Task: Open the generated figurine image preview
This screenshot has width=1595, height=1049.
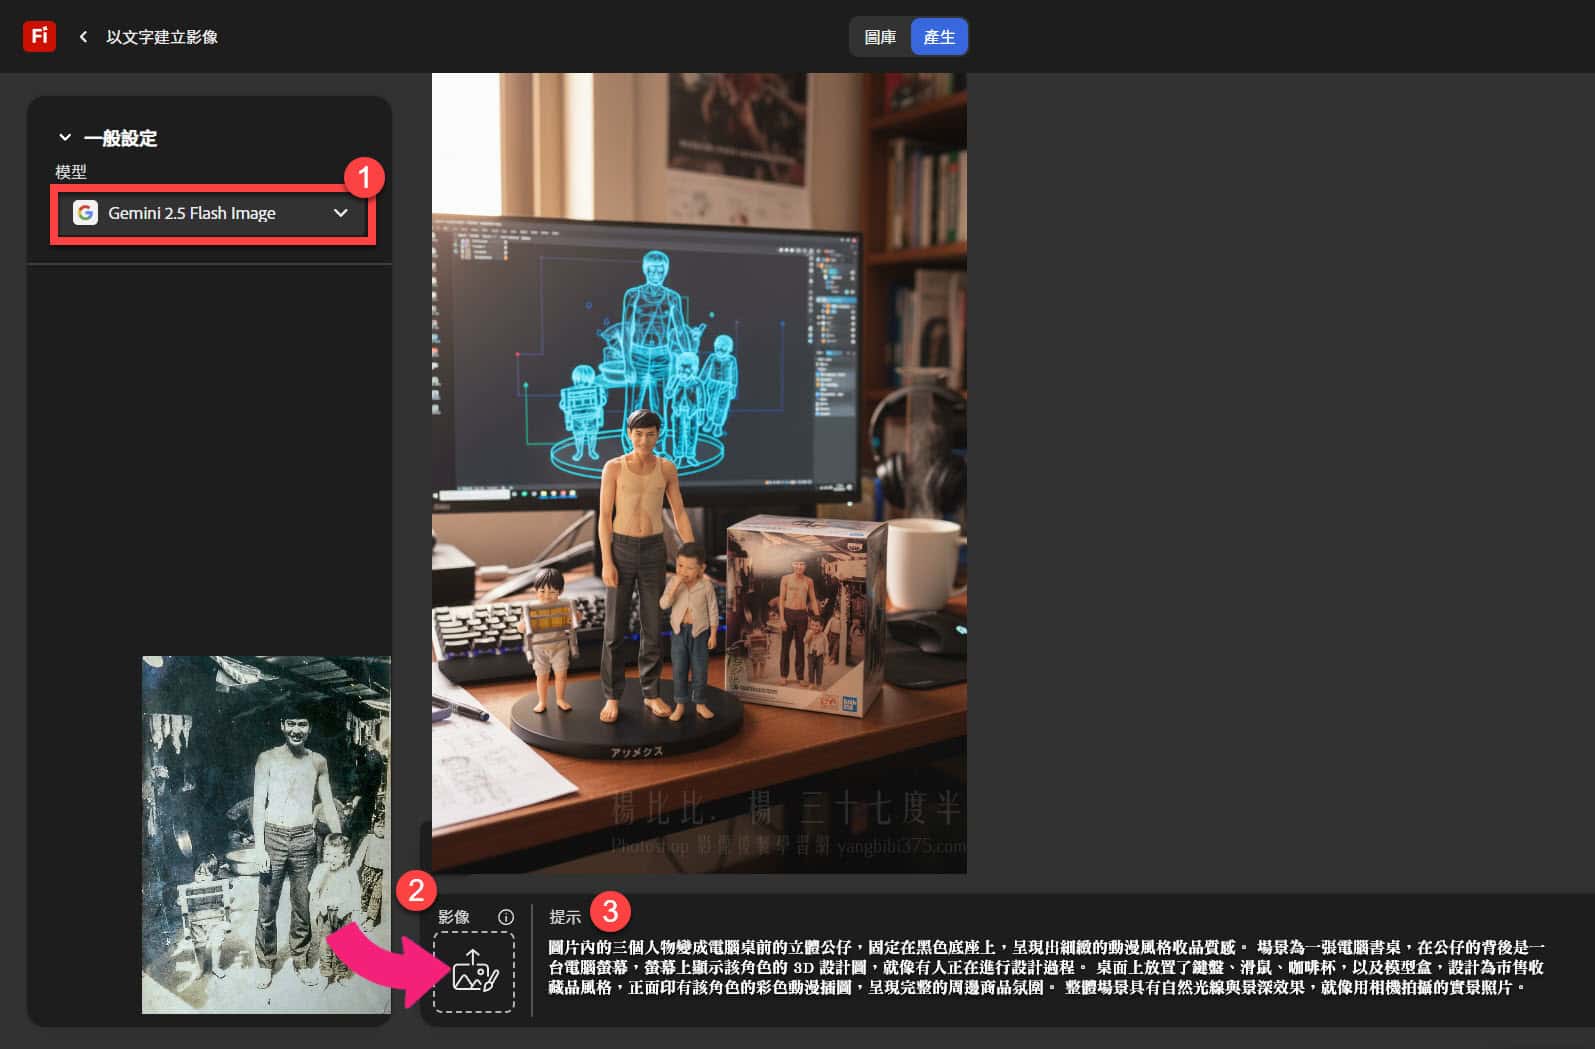Action: pos(699,473)
